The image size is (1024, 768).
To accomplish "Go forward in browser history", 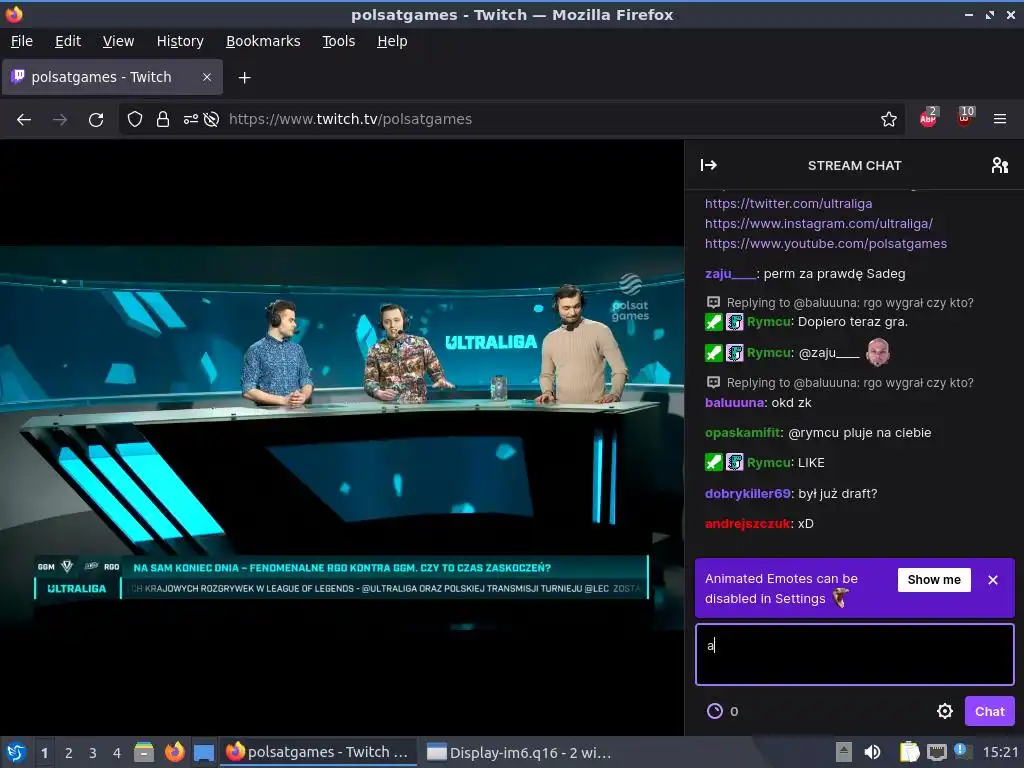I will (60, 119).
